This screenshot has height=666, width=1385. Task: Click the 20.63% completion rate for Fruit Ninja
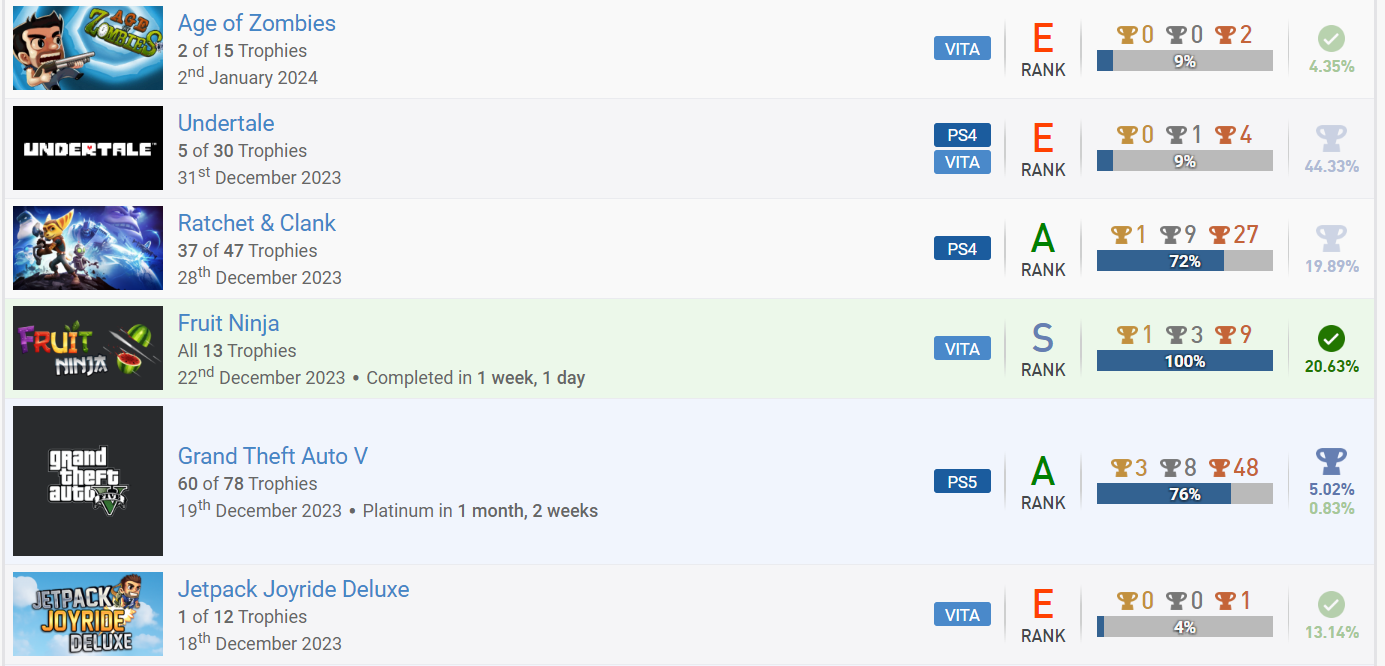point(1332,367)
